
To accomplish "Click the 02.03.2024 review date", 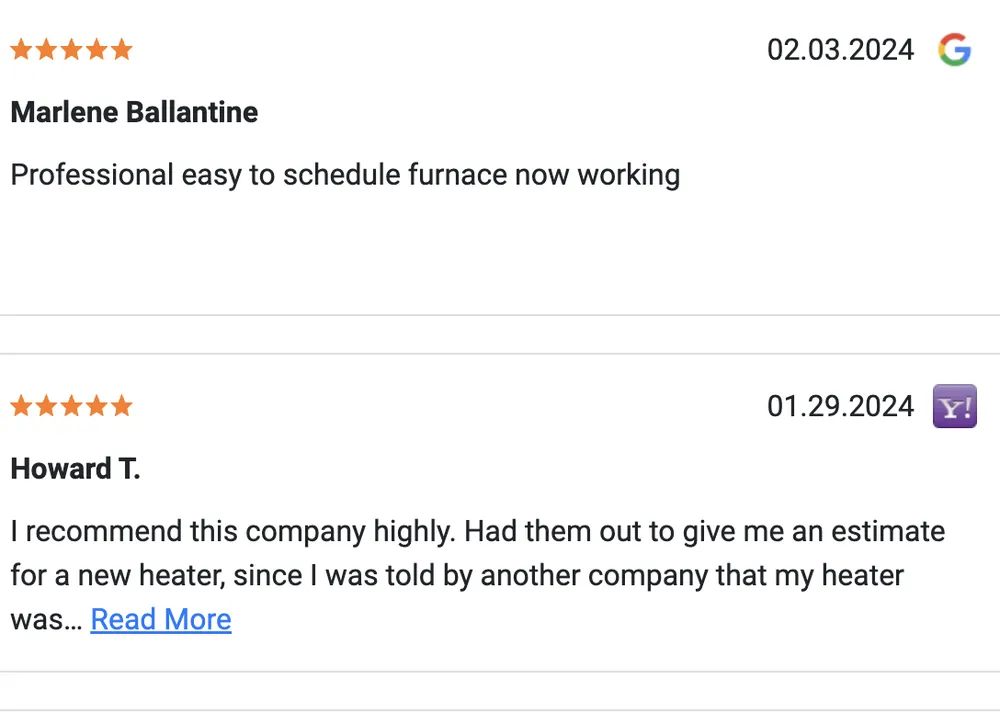I will (840, 50).
